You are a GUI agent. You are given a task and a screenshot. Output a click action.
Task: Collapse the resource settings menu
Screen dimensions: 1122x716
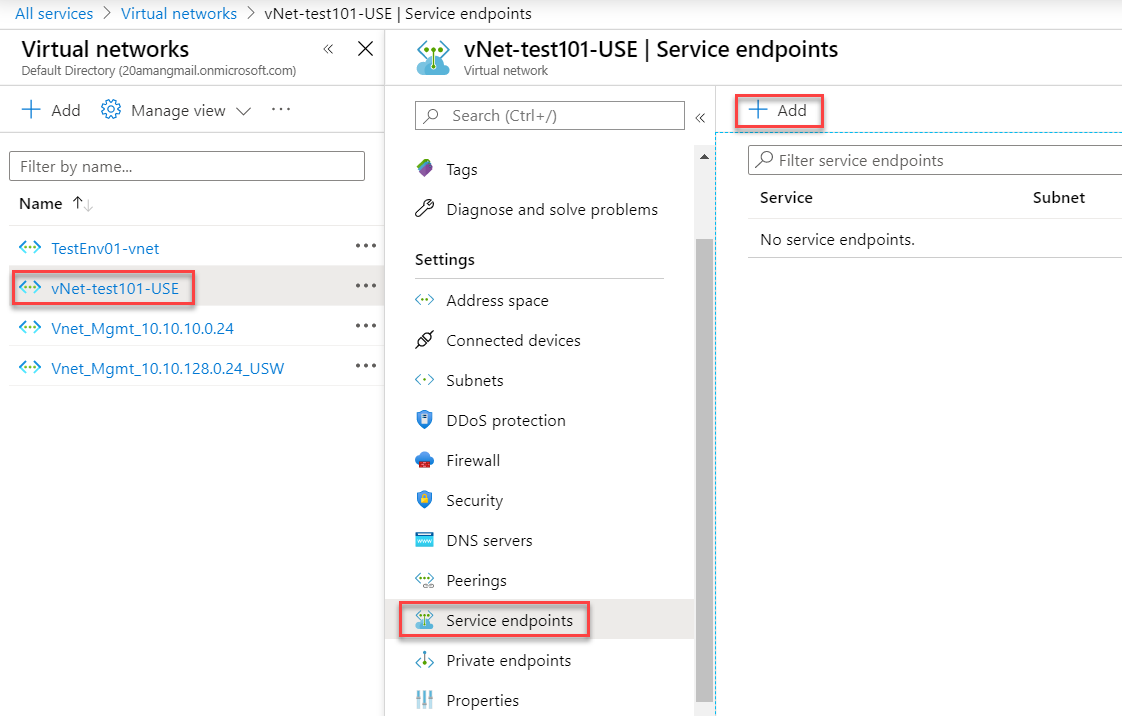click(x=701, y=117)
